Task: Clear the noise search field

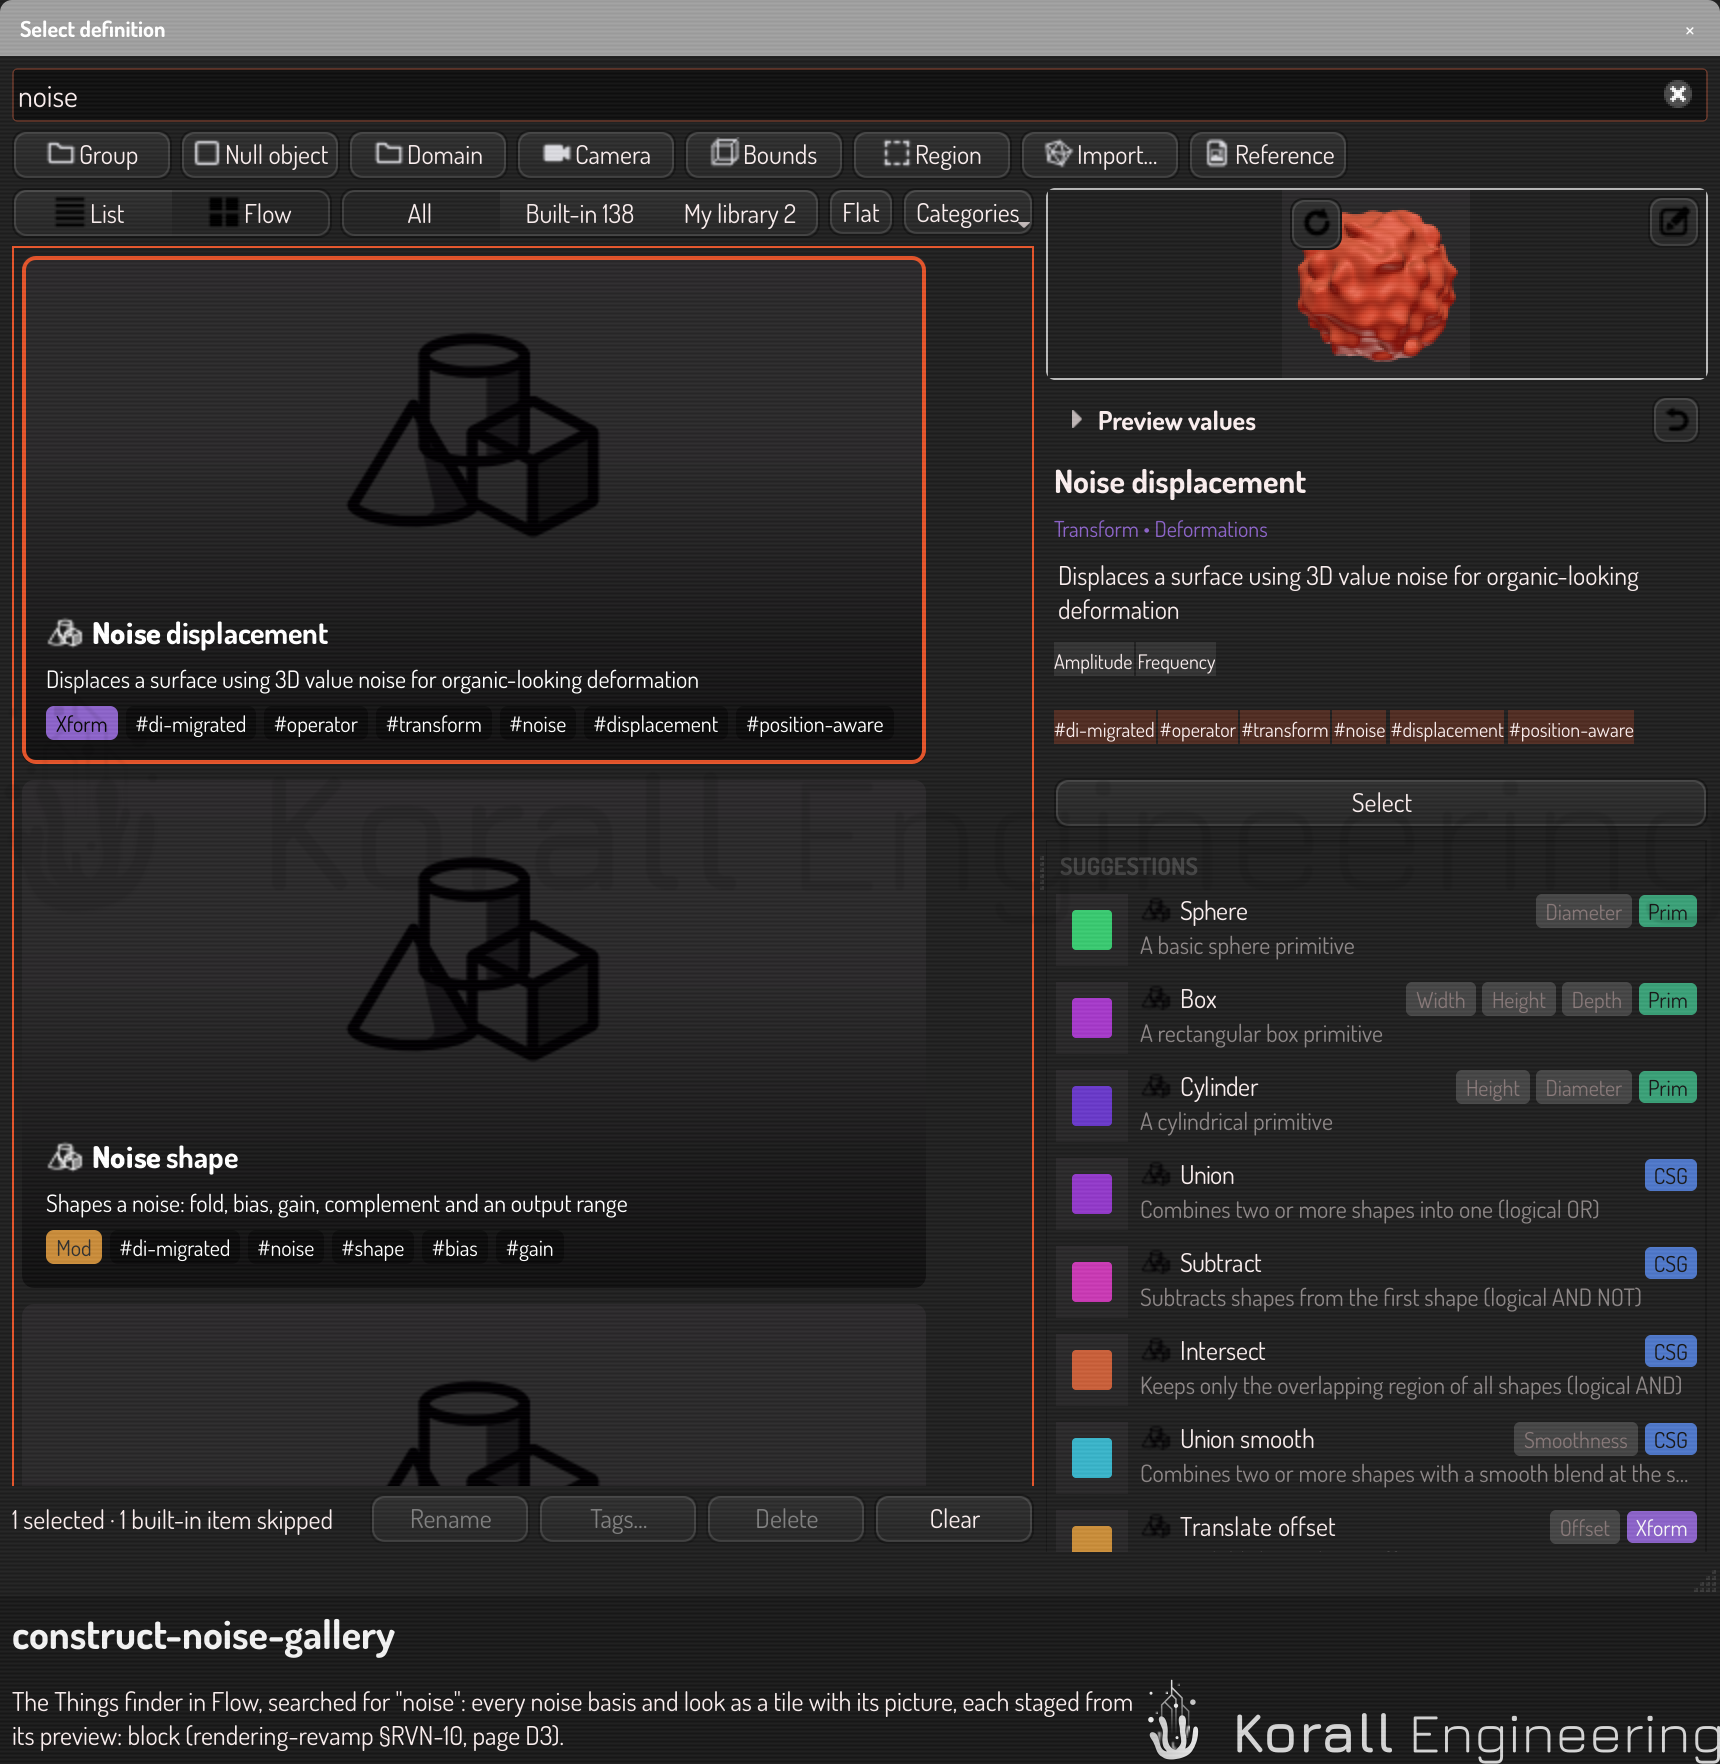Action: point(1677,94)
